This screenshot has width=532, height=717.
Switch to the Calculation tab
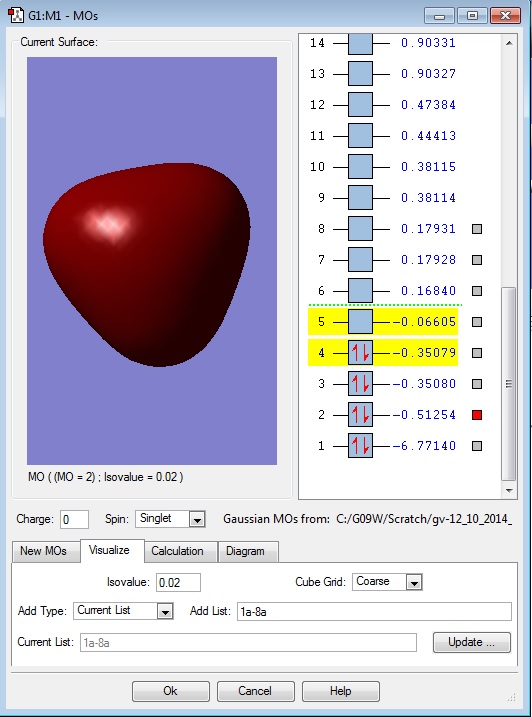point(177,551)
